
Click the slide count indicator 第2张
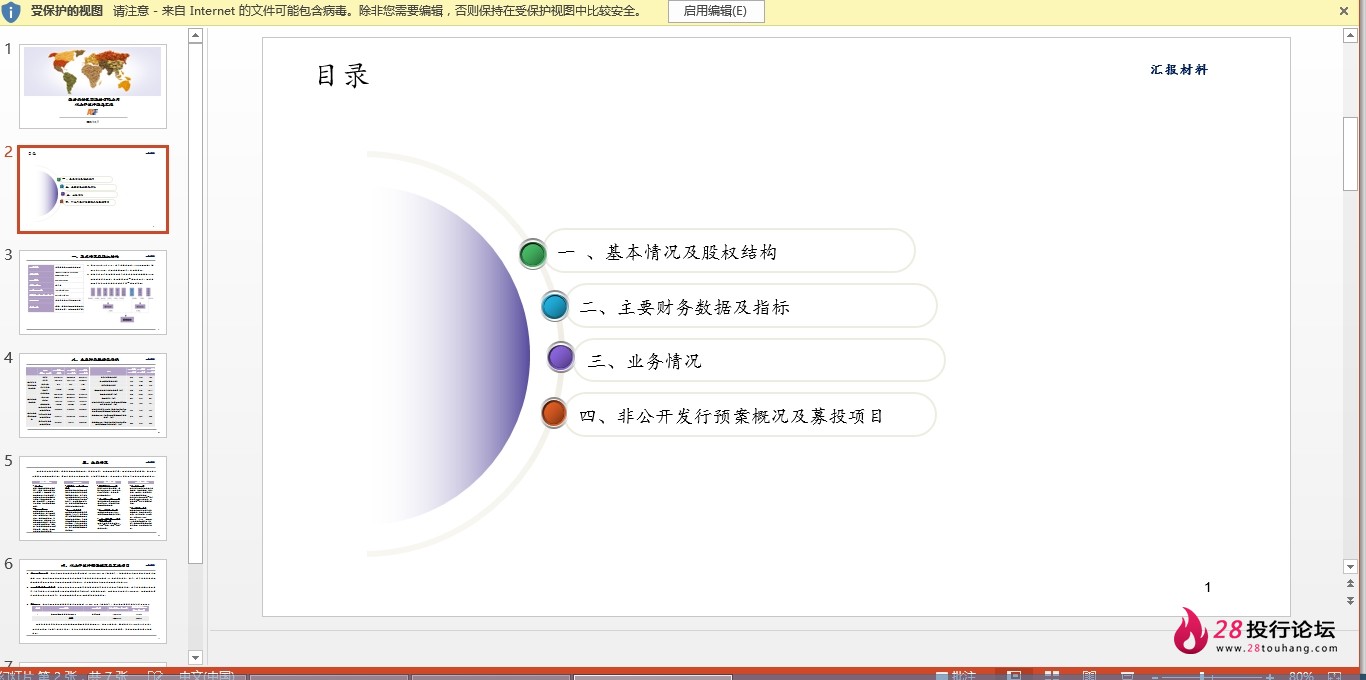point(57,676)
